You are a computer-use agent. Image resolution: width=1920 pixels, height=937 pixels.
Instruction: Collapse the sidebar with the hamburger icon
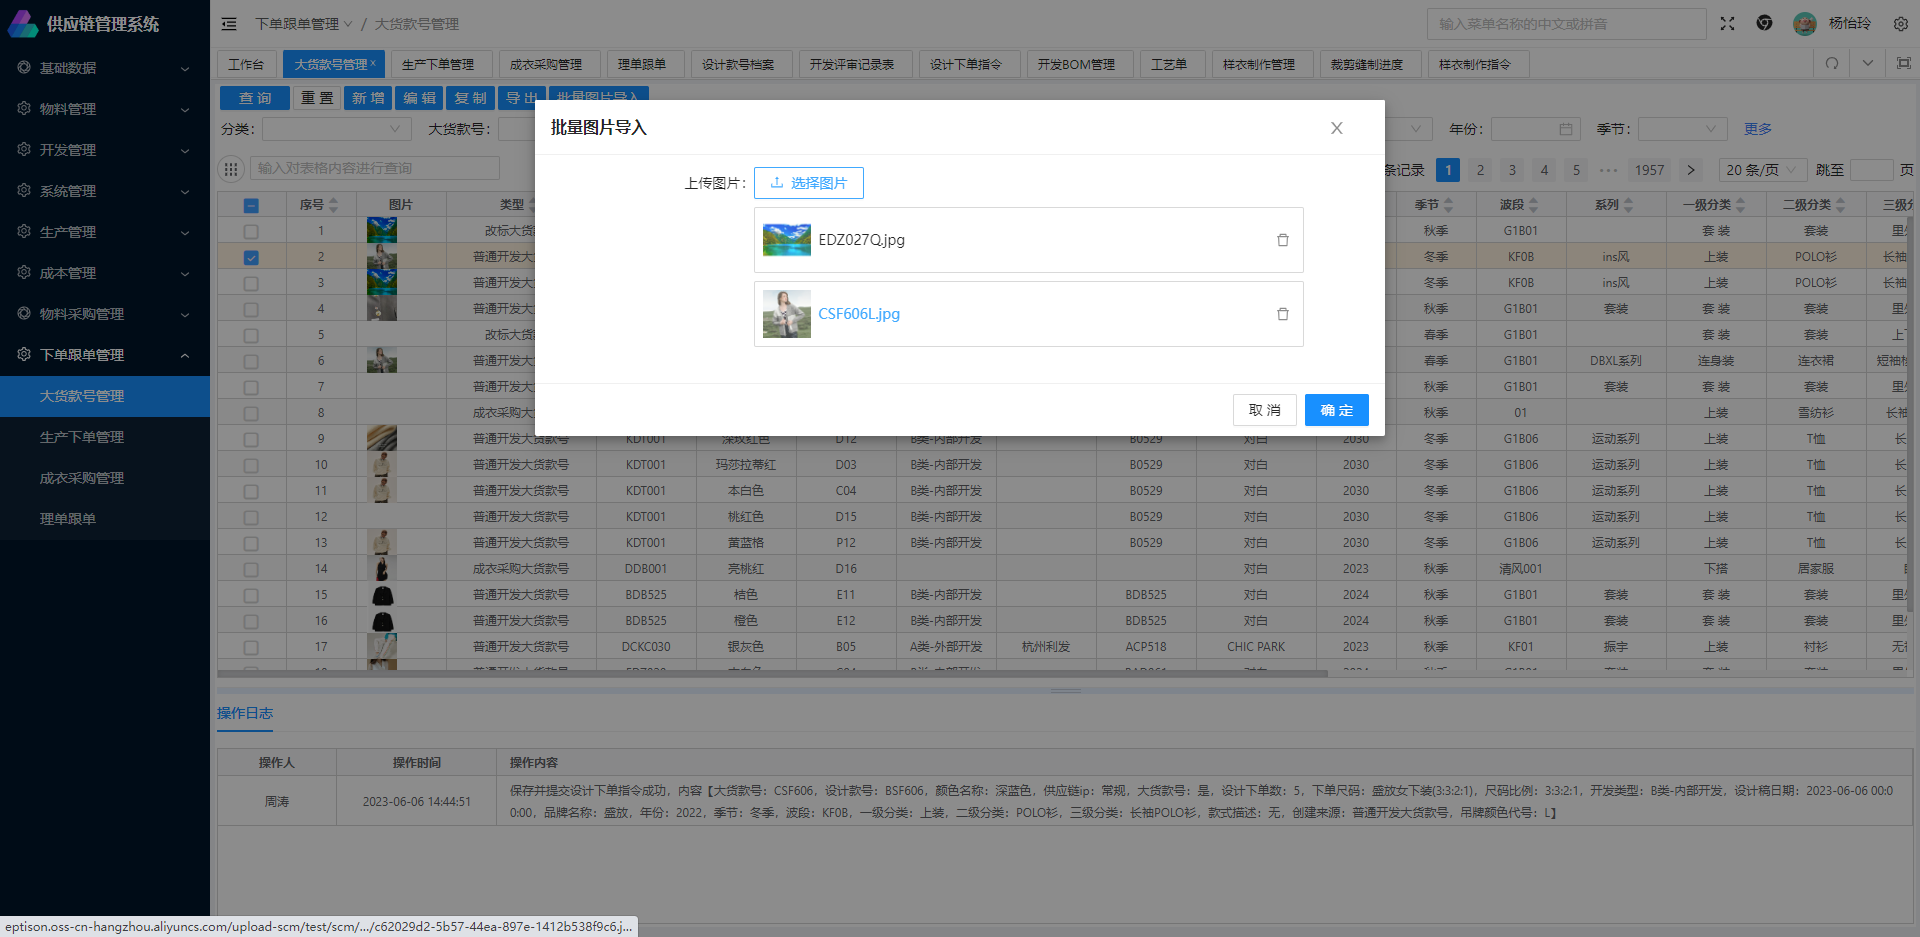pos(229,24)
